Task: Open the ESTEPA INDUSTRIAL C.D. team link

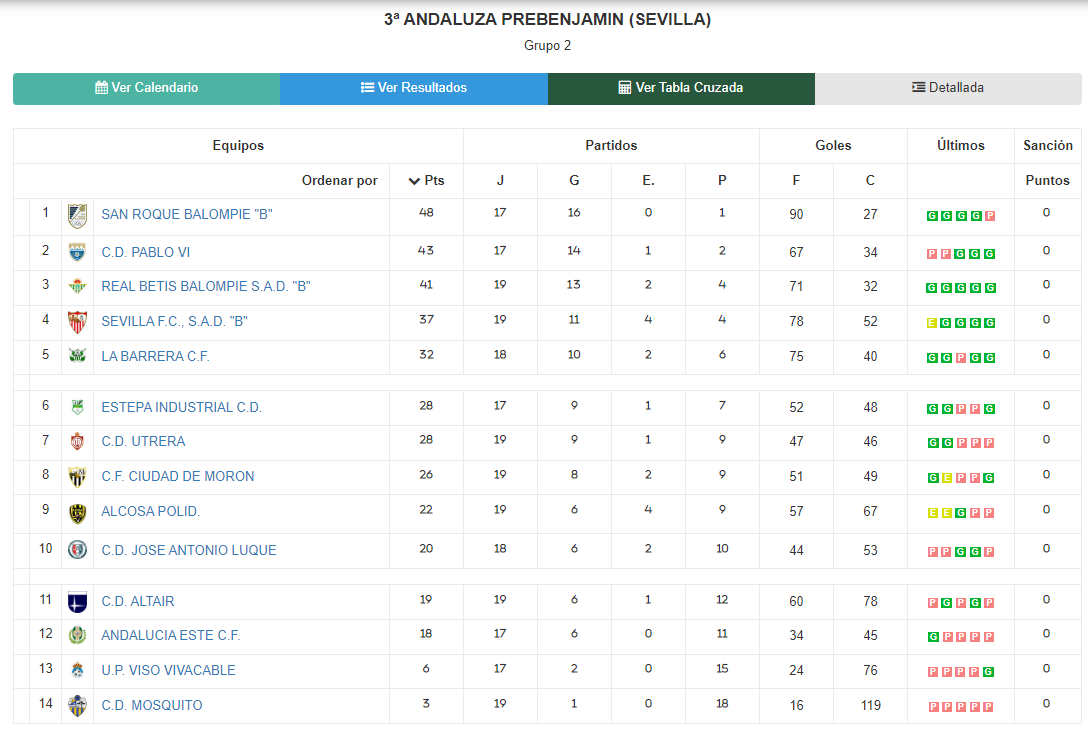Action: coord(181,407)
